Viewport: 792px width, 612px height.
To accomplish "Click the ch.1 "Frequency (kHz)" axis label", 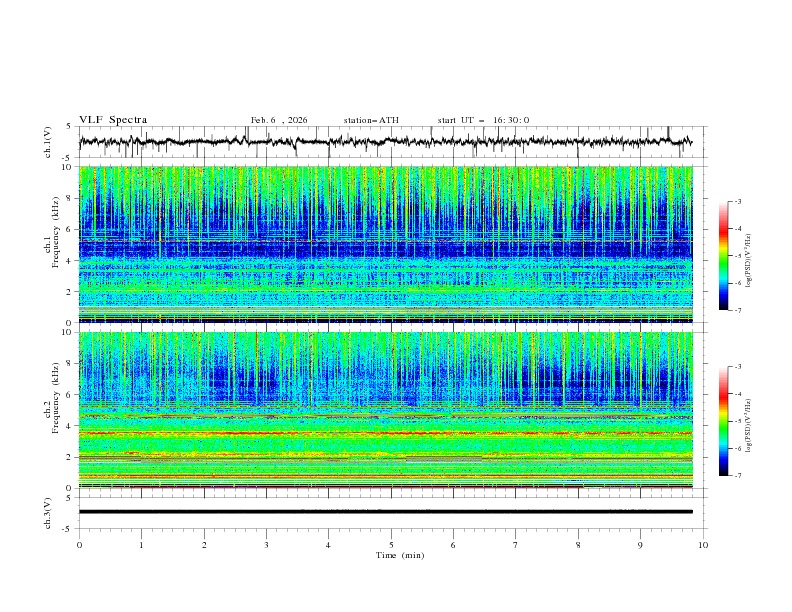I will click(56, 233).
